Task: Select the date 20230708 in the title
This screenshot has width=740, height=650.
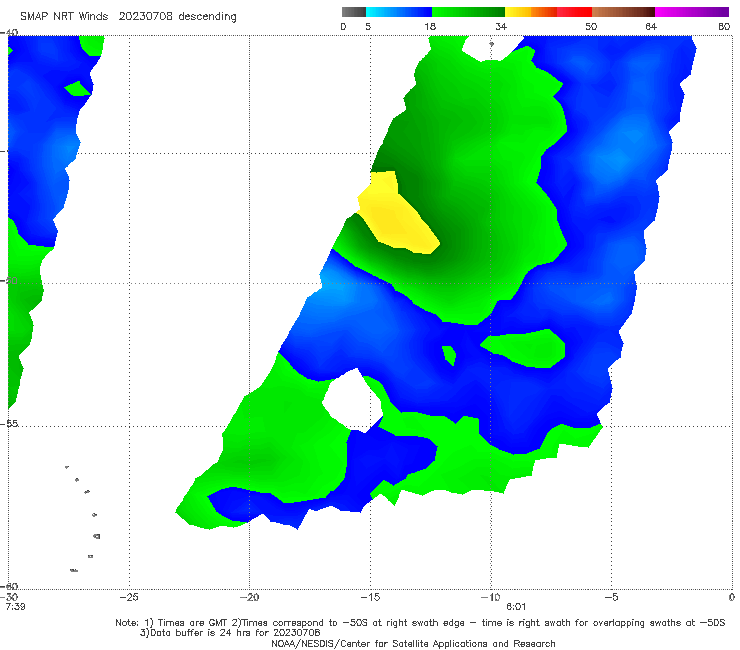Action: click(x=145, y=17)
